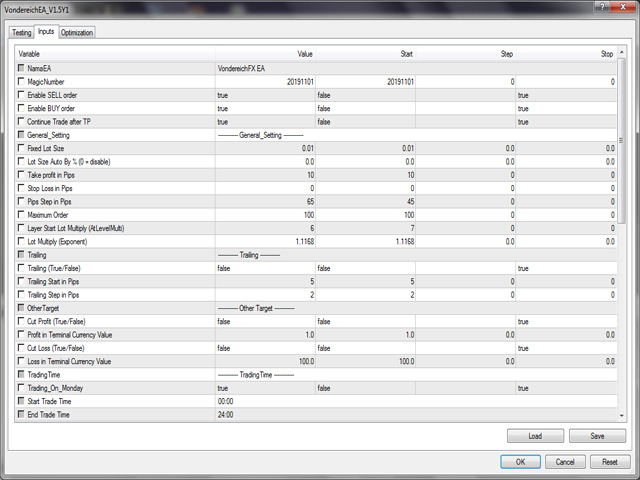Click the Start column header

365,54
